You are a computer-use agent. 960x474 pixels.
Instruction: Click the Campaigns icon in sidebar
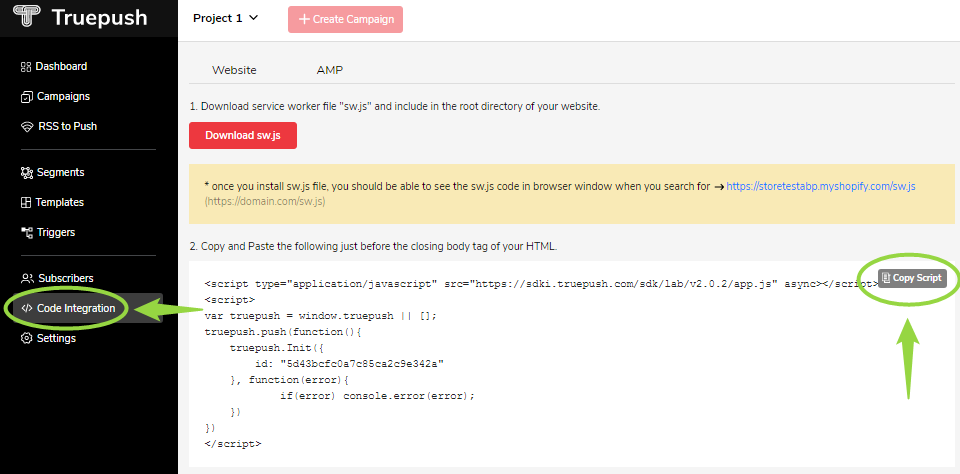(x=26, y=97)
